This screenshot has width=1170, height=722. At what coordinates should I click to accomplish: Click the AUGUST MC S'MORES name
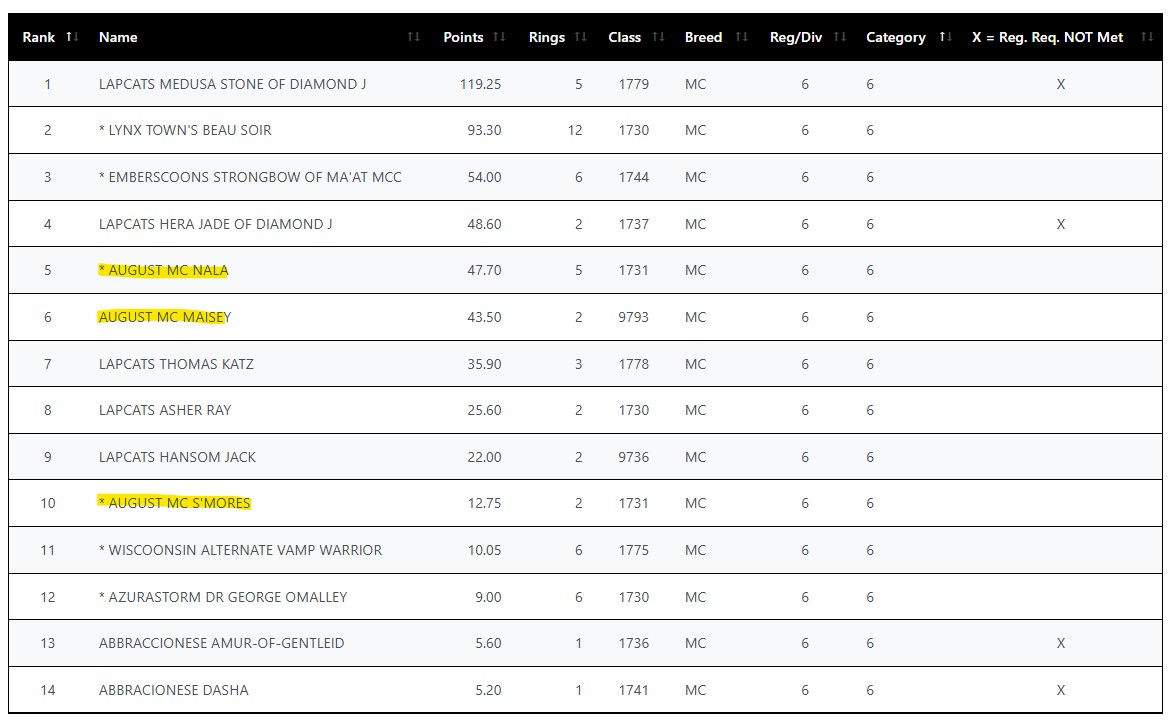click(x=174, y=503)
